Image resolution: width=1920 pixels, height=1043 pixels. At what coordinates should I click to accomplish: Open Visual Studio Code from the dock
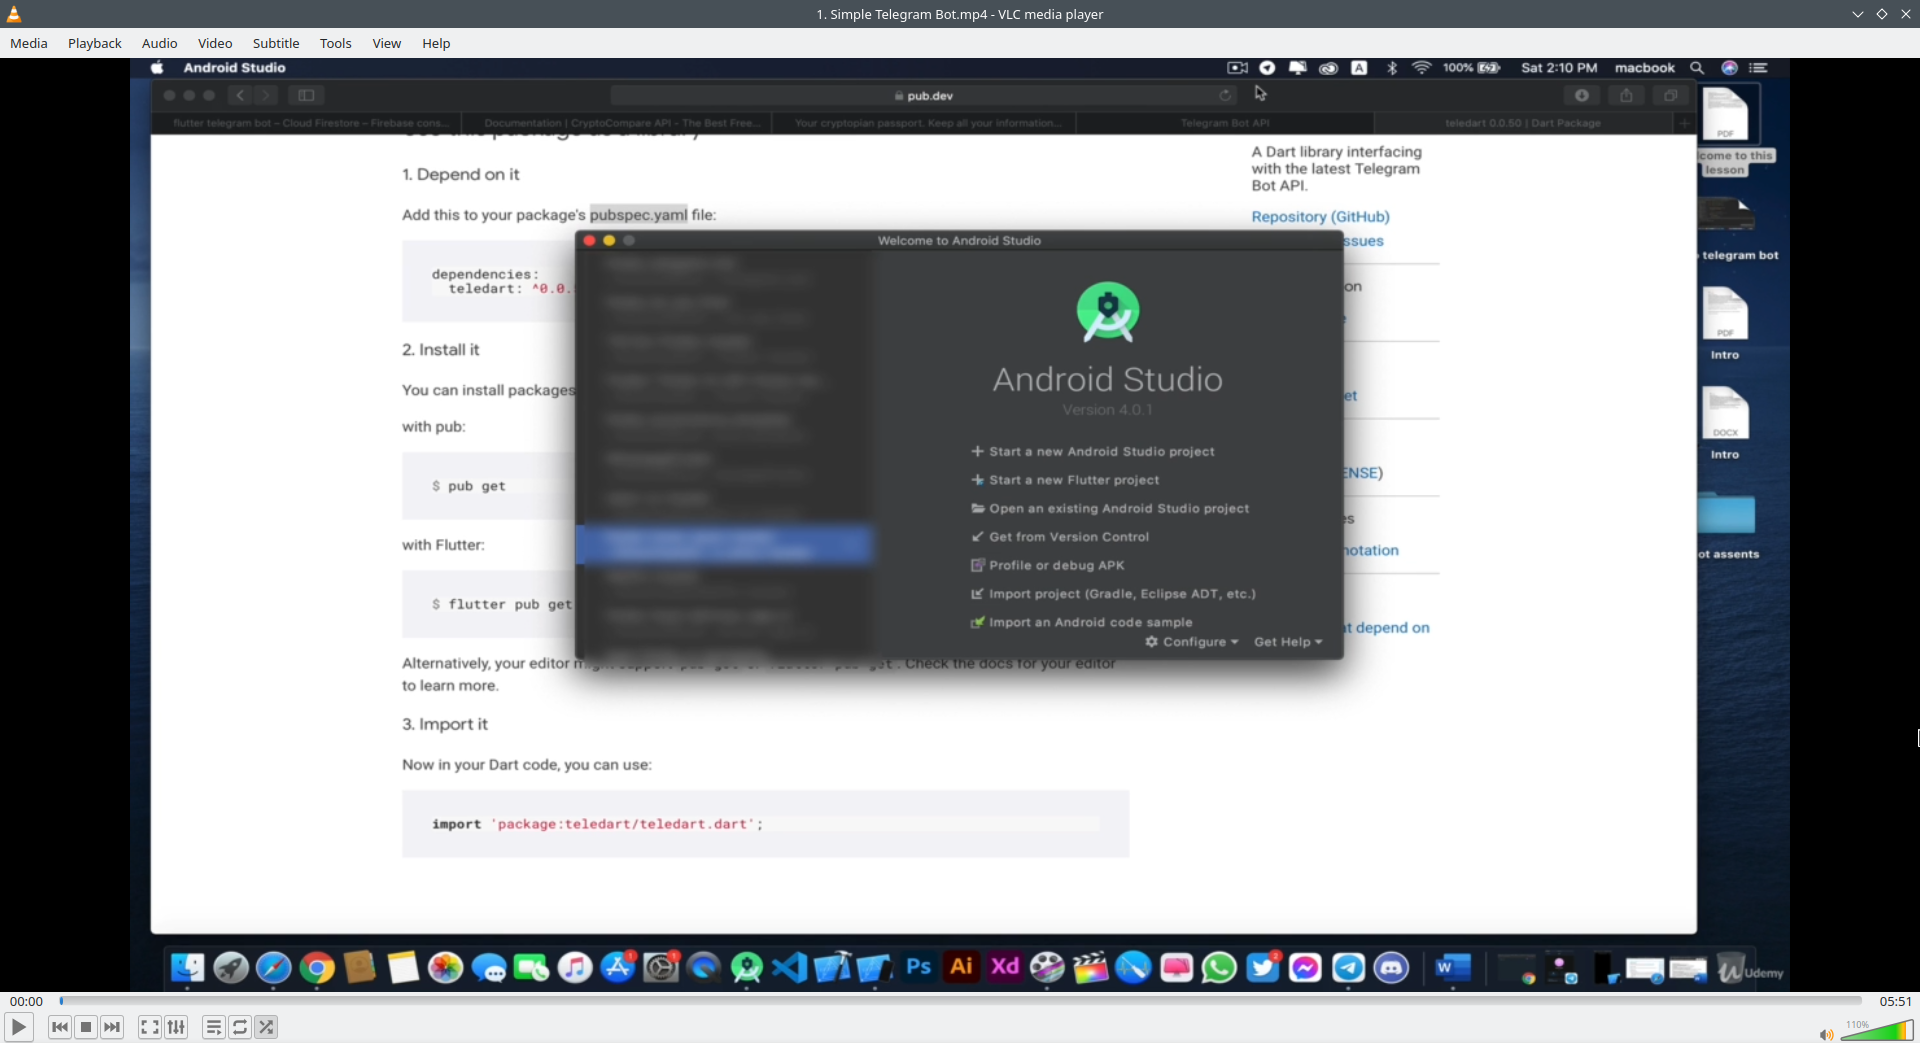click(790, 968)
